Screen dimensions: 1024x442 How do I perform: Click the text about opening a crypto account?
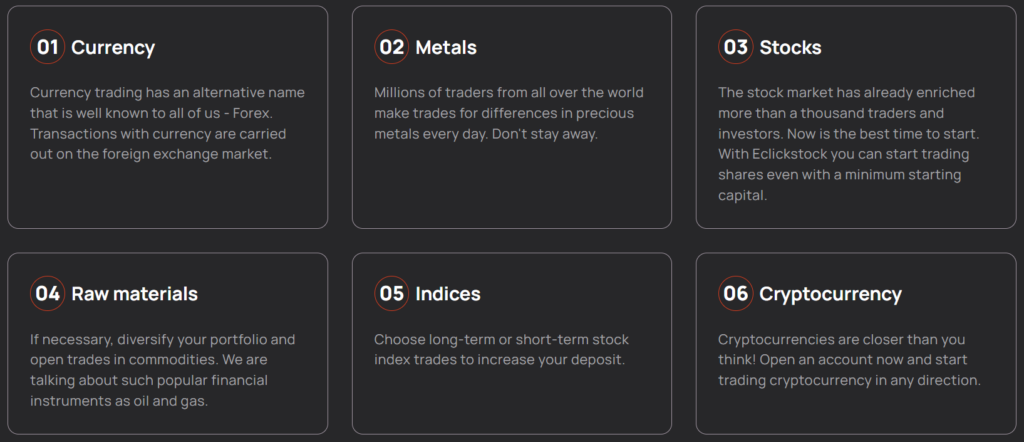click(848, 360)
